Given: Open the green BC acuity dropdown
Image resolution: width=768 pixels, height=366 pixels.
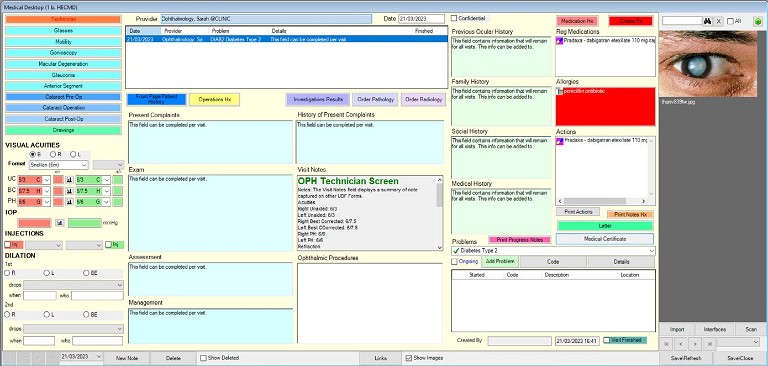Looking at the screenshot, I should point(106,191).
